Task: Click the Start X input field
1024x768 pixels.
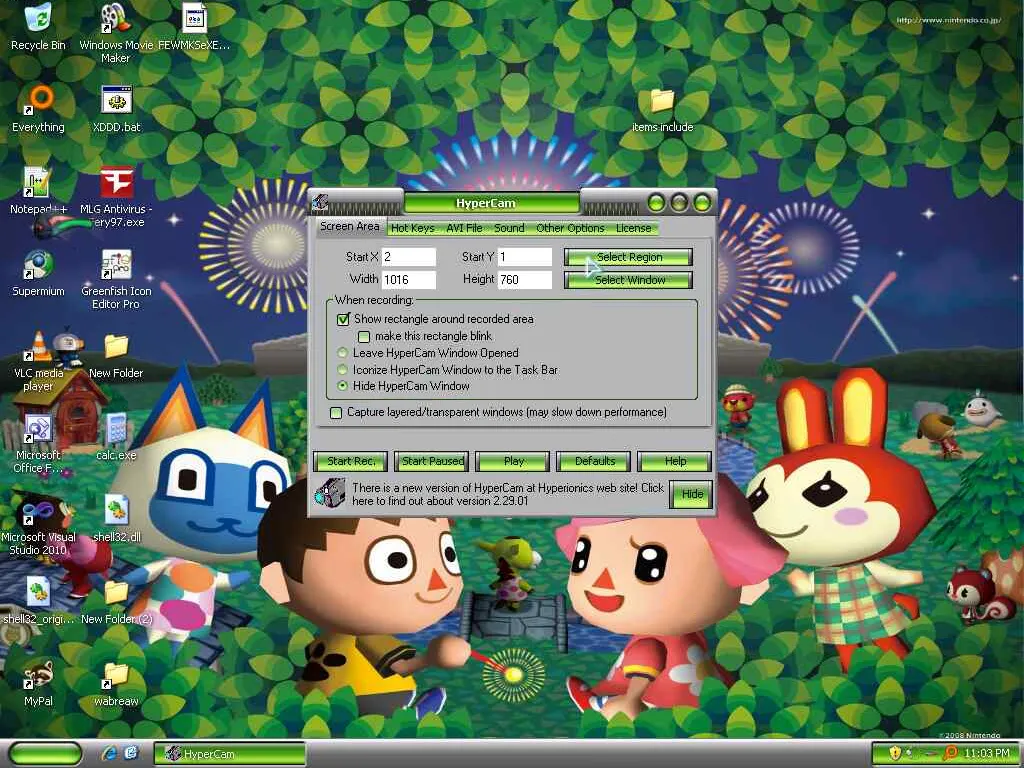Action: (409, 257)
